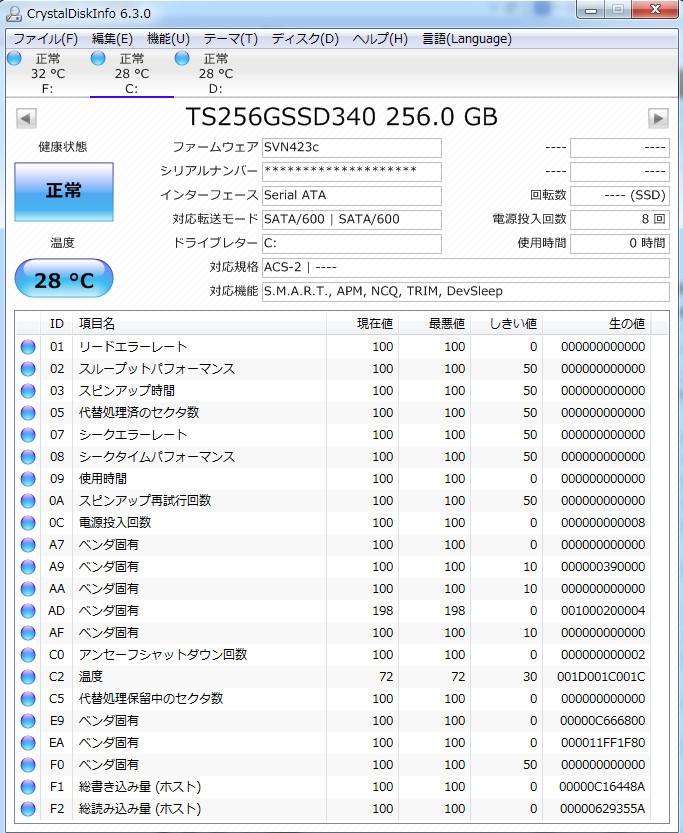Viewport: 683px width, 833px height.
Task: Click the SATA/600 transfer mode field
Action: coord(352,219)
